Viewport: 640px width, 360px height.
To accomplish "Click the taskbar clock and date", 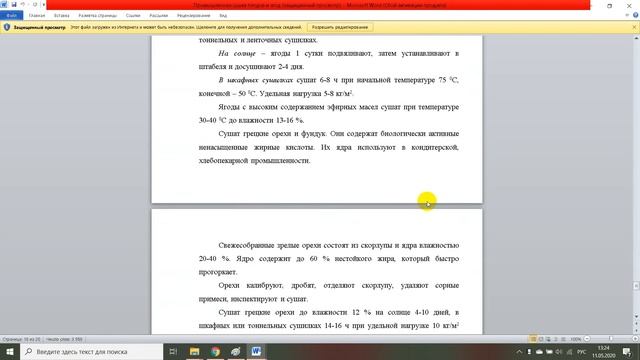I will (604, 351).
